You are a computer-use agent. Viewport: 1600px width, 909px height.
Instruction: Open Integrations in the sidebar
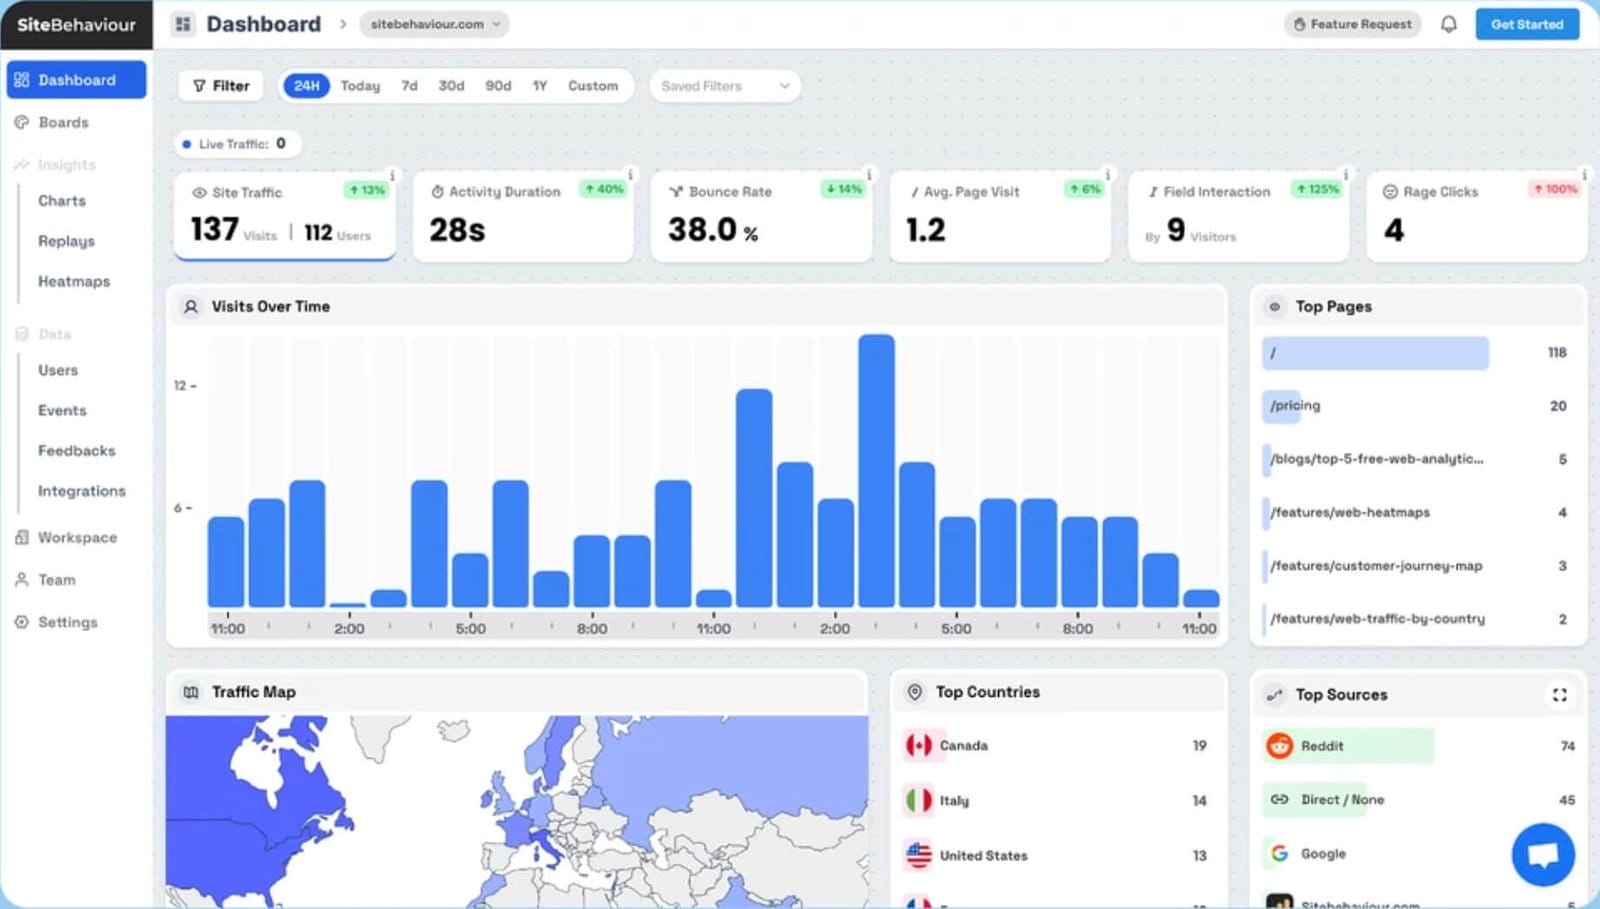pyautogui.click(x=82, y=491)
